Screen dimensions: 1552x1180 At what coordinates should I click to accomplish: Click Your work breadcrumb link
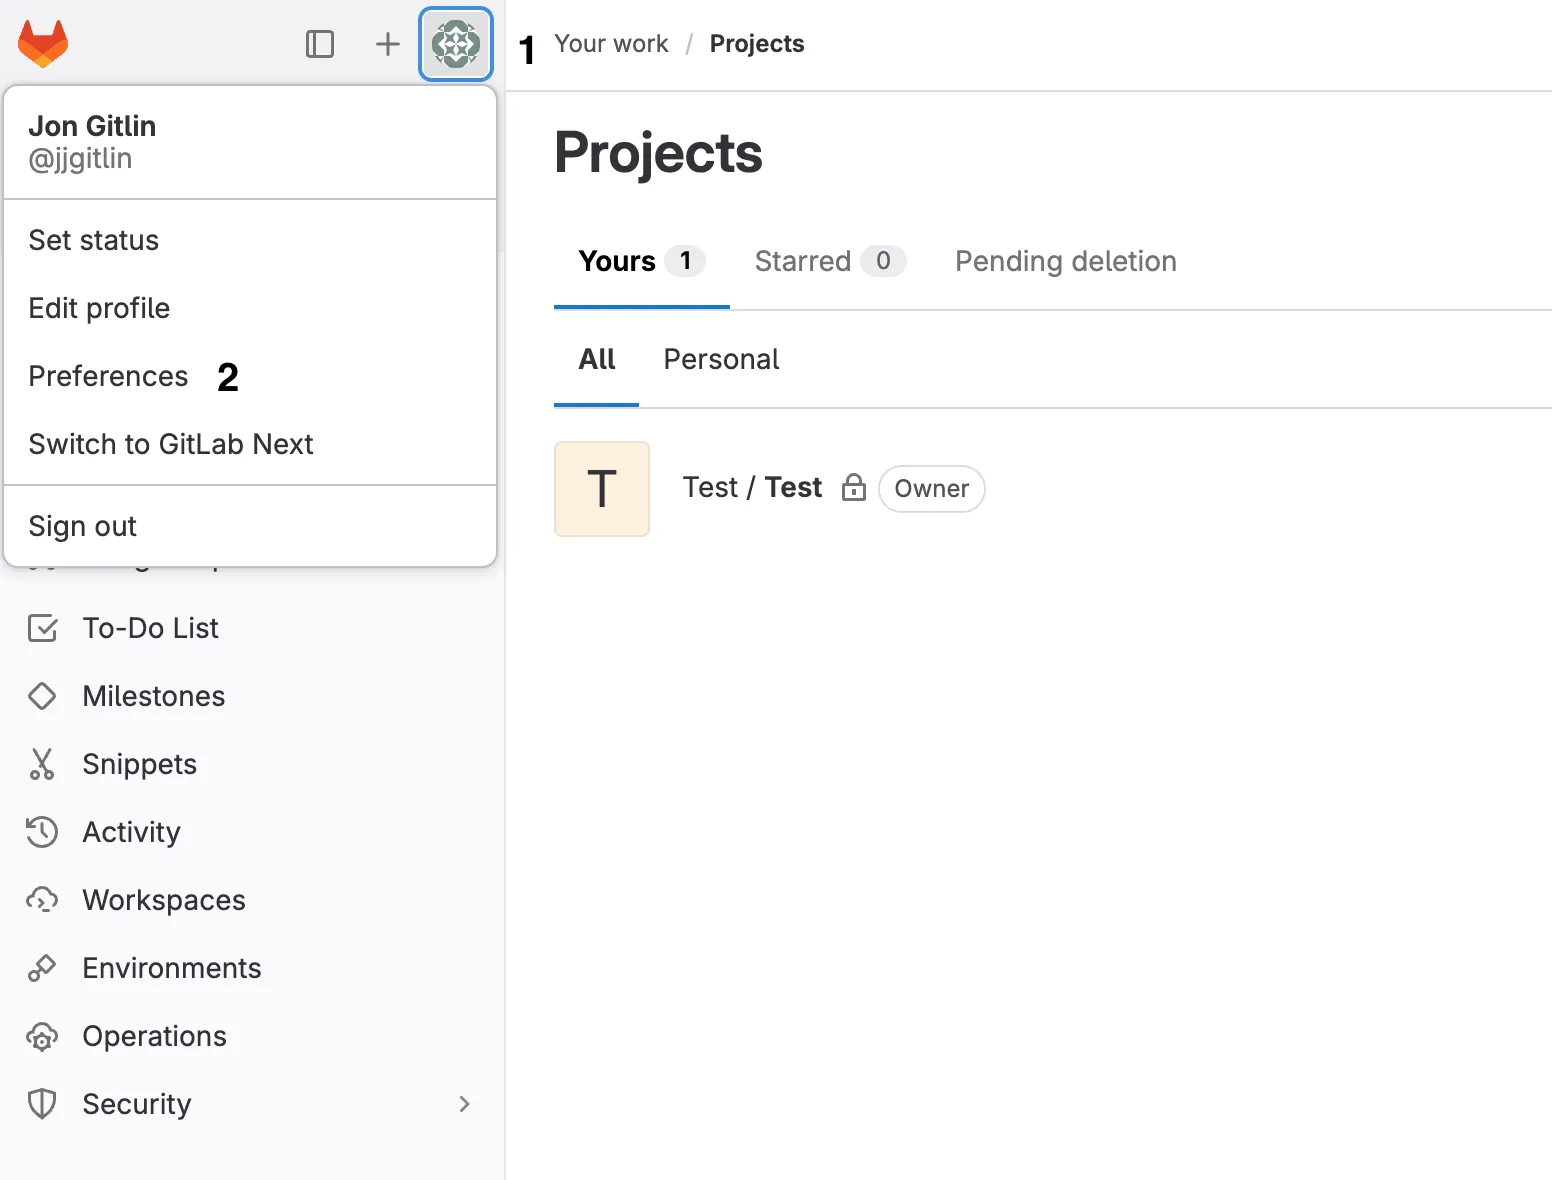[611, 44]
